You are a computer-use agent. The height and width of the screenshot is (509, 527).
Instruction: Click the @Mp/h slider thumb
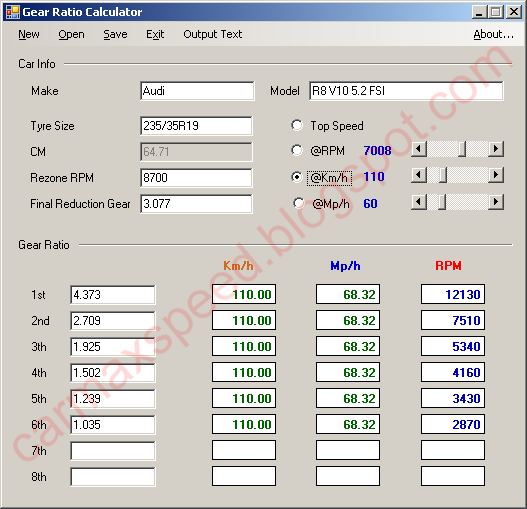point(441,202)
